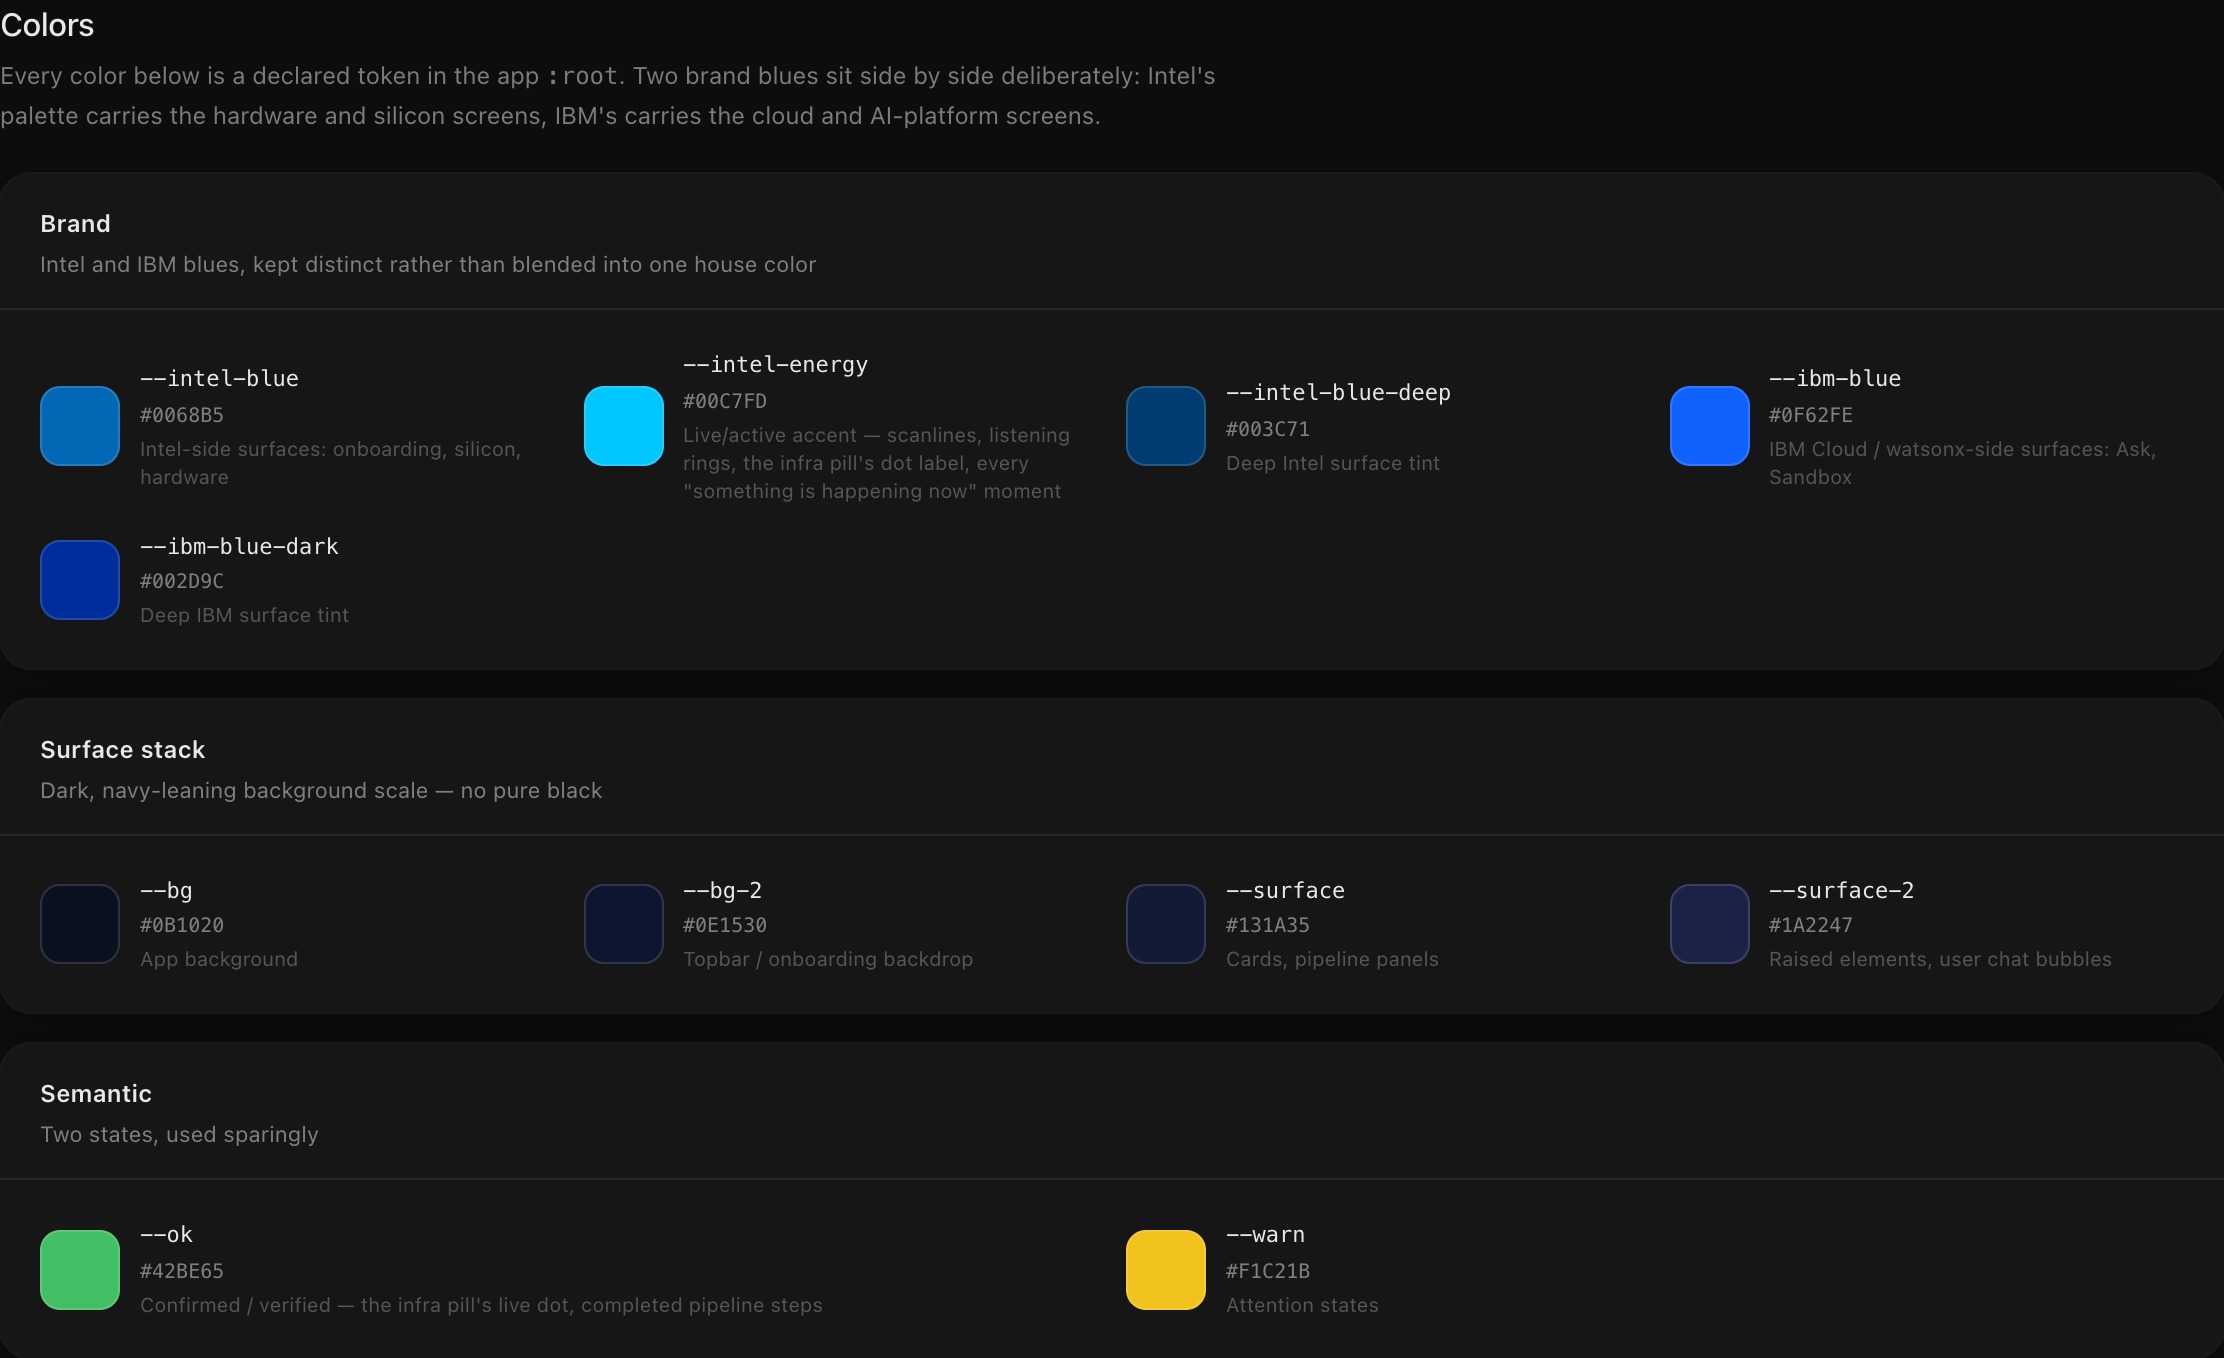This screenshot has width=2224, height=1358.
Task: Click the hex value #0B1020
Action: pyautogui.click(x=182, y=924)
